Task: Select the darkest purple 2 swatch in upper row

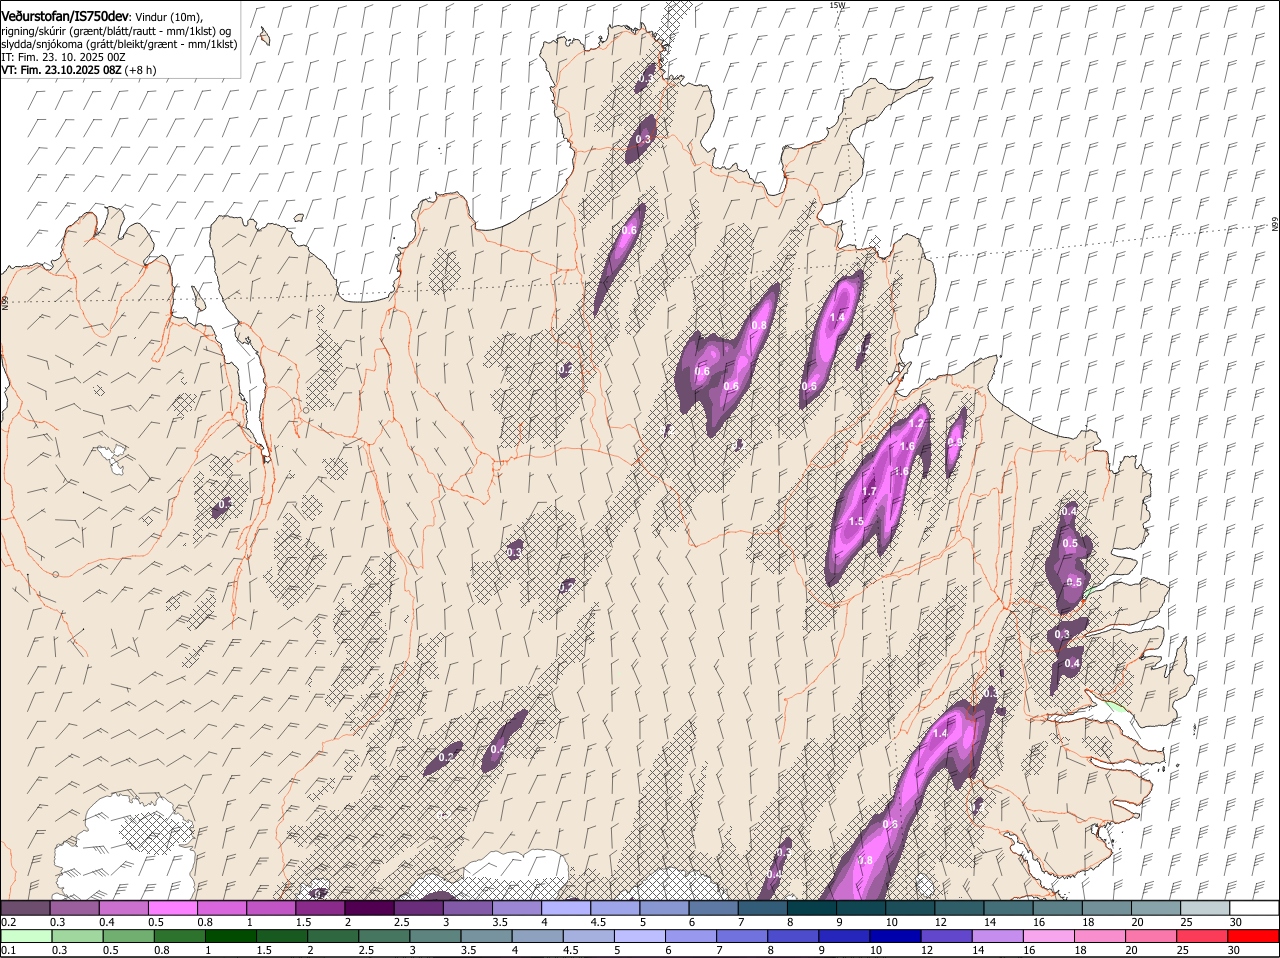Action: point(369,908)
